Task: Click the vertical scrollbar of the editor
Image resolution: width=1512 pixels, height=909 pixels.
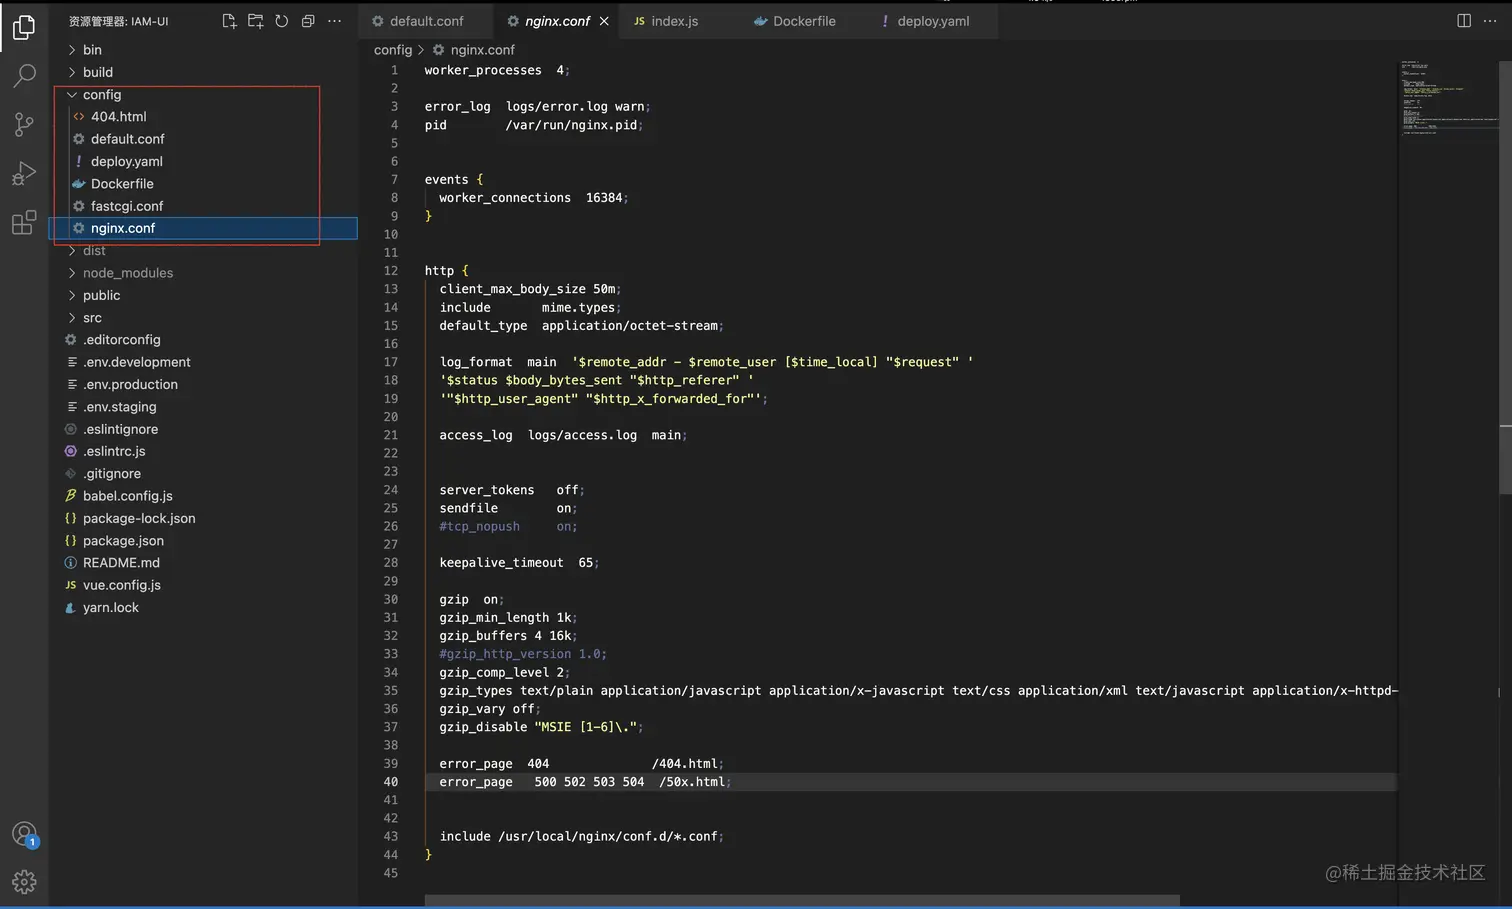Action: [x=1505, y=277]
